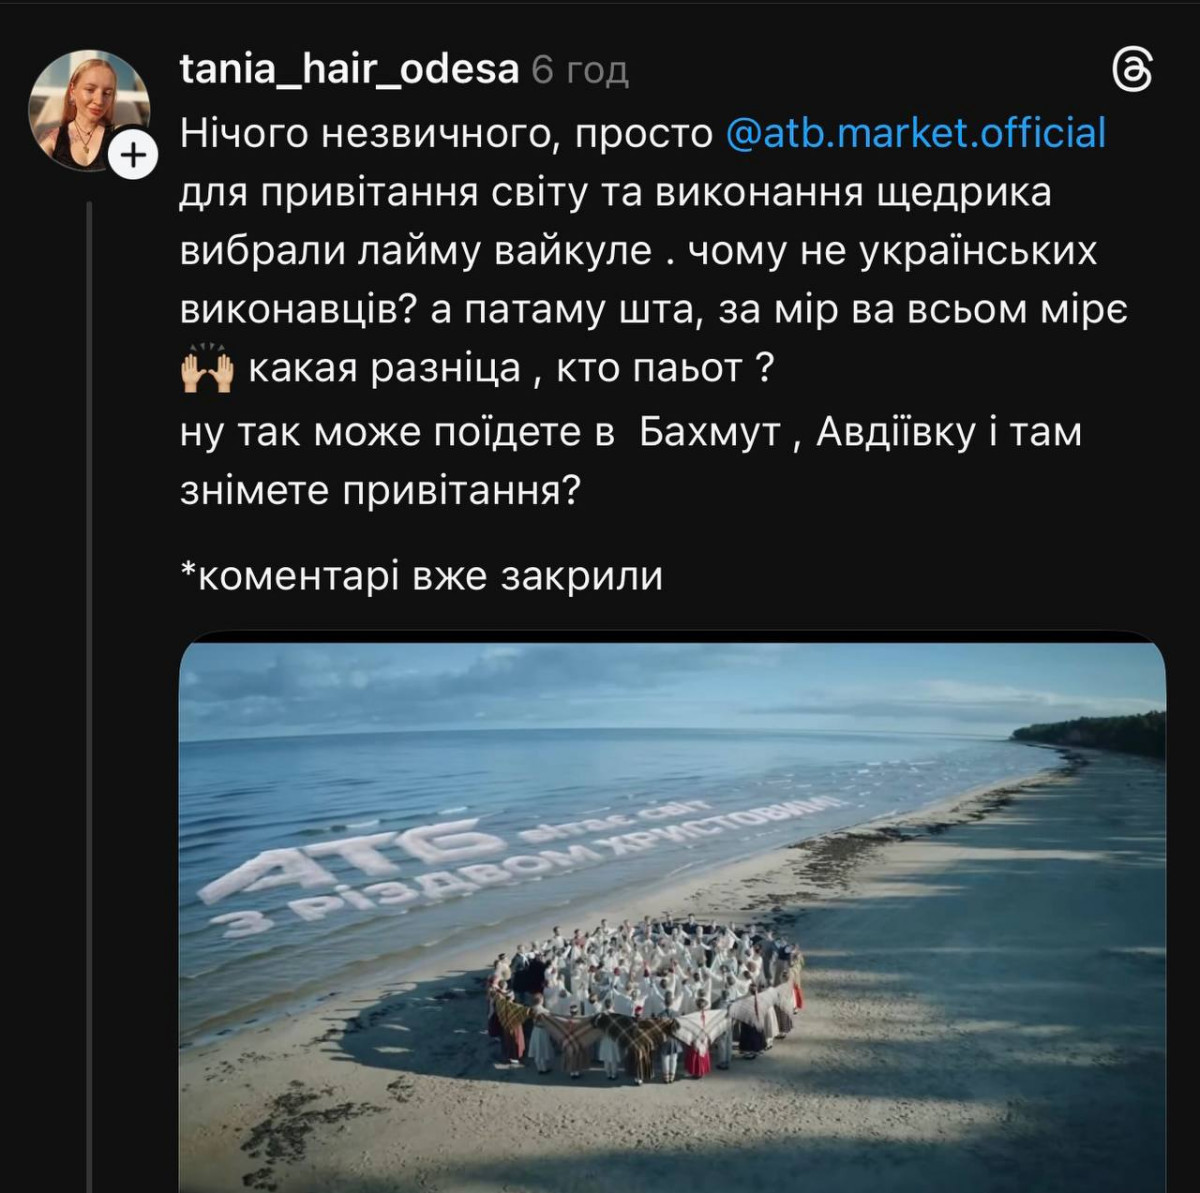Click the Threads logo icon
1200x1193 pixels.
pos(1133,72)
